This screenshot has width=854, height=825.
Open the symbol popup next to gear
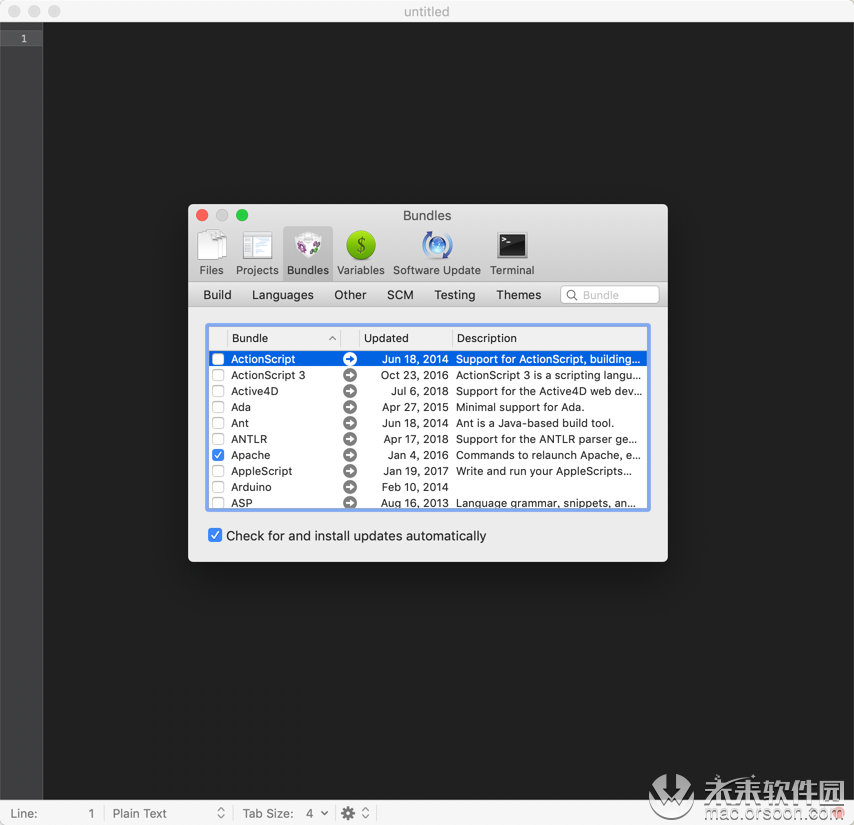[365, 813]
